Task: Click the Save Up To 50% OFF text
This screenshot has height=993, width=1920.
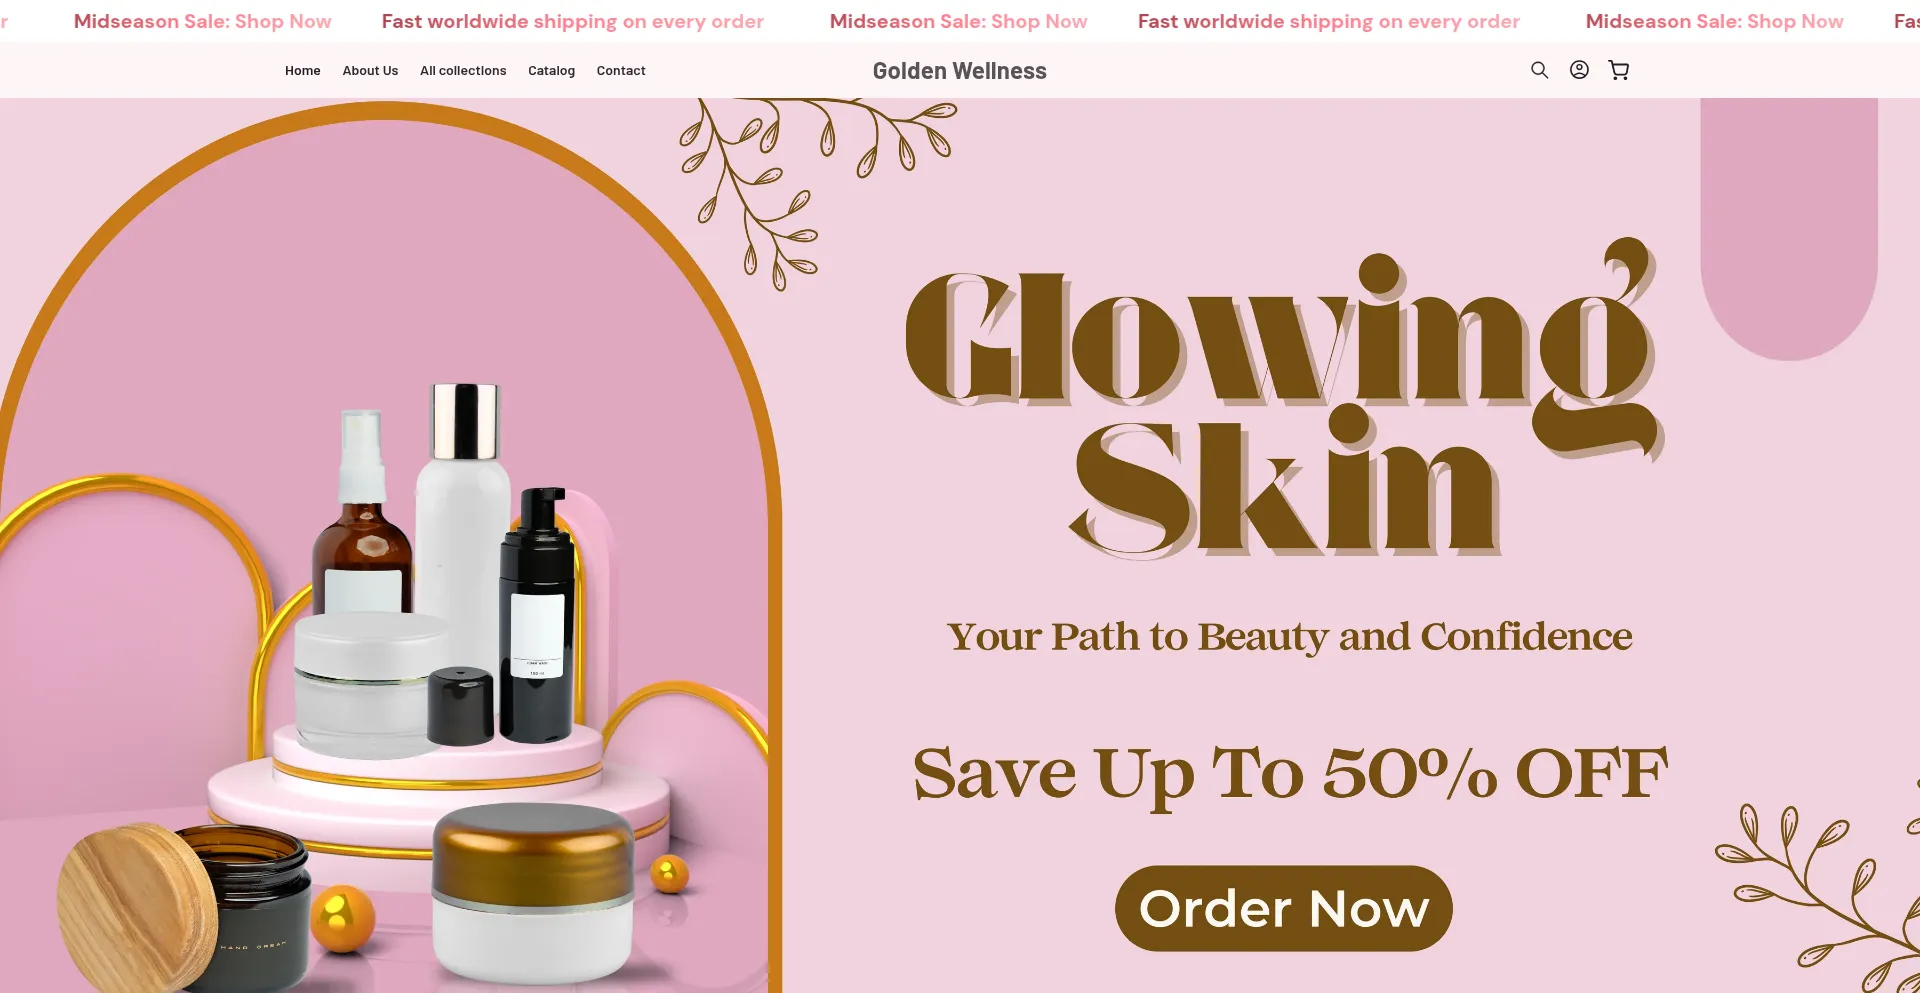Action: 1290,774
